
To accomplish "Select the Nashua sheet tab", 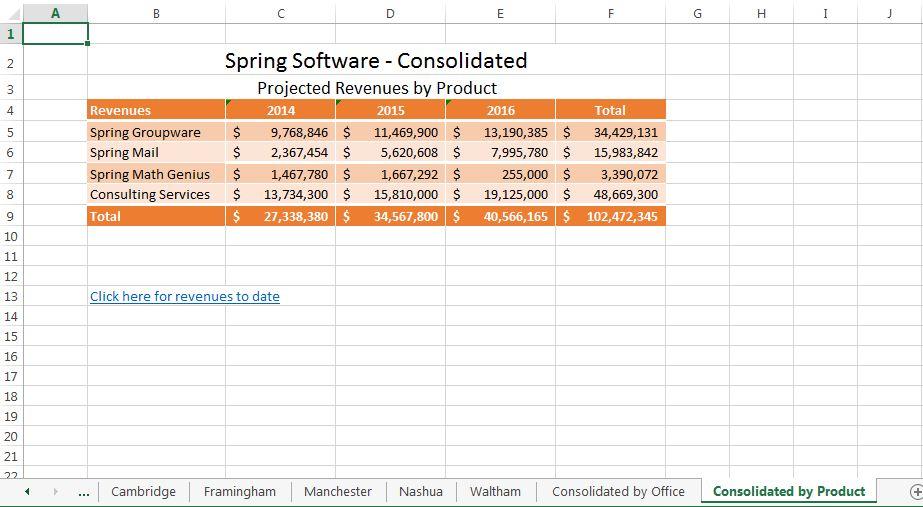I will point(421,491).
